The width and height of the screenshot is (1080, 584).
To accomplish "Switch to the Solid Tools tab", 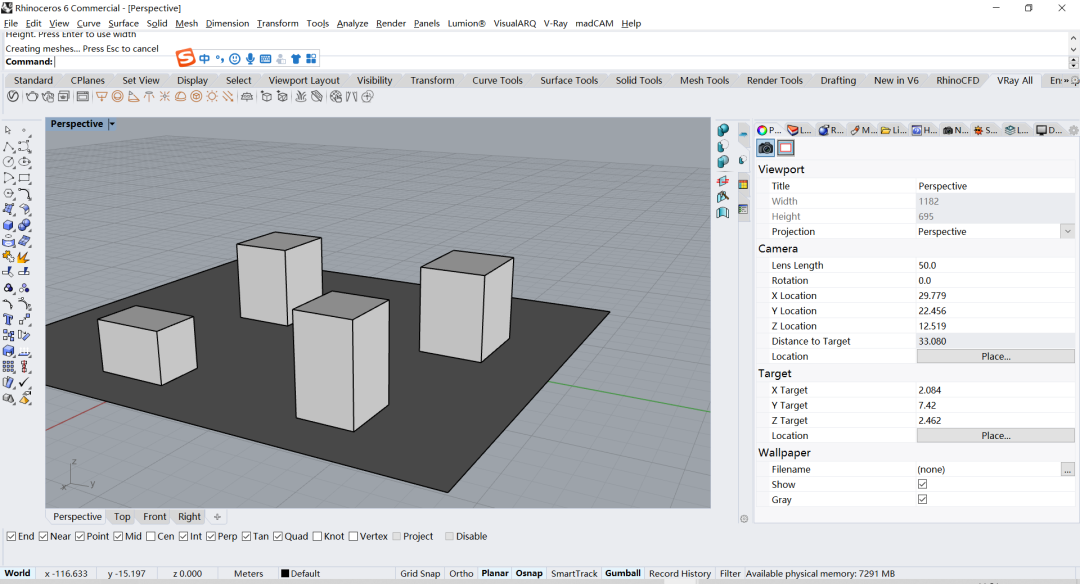I will click(638, 81).
